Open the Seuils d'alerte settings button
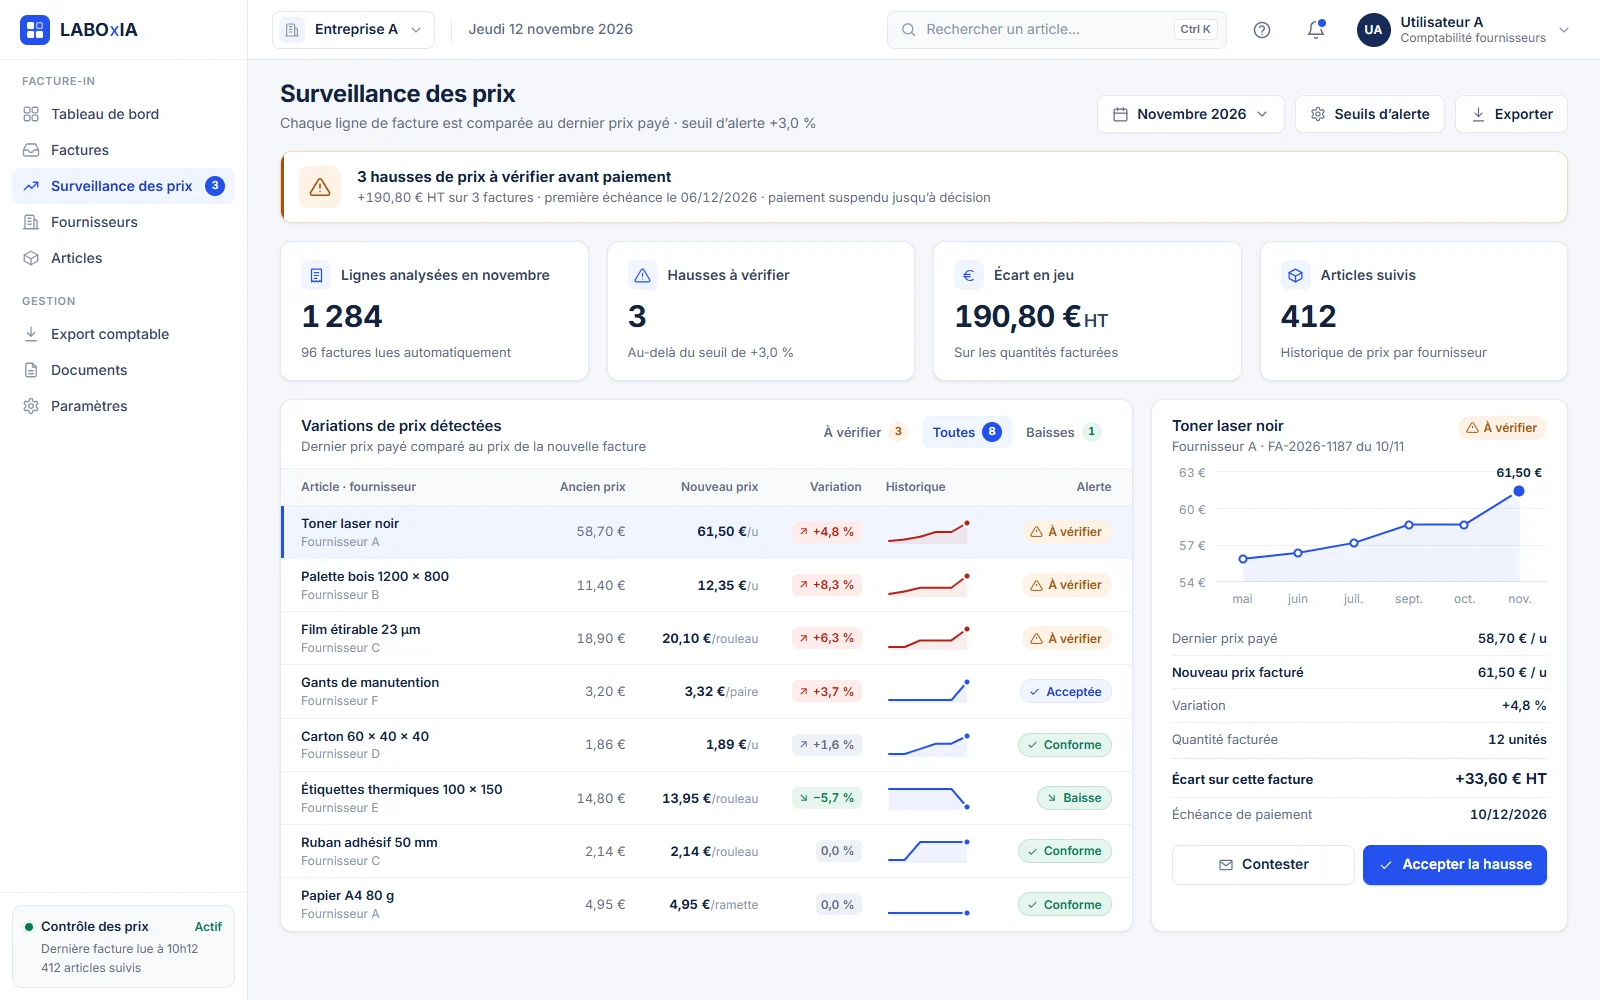The image size is (1600, 1000). click(x=1370, y=114)
